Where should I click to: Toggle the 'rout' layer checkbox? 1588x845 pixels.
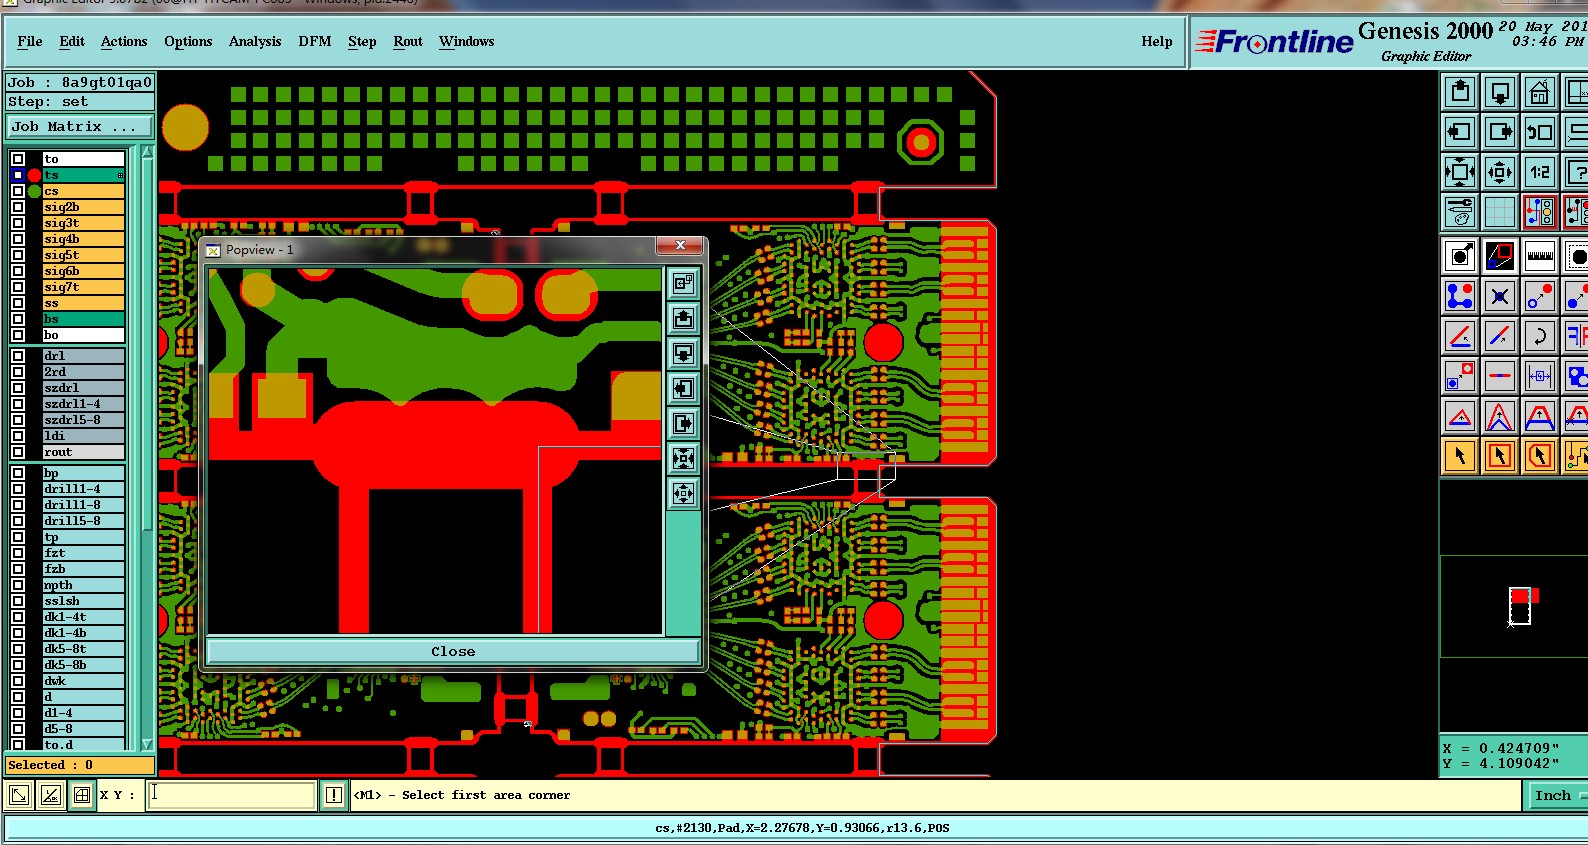(x=18, y=452)
